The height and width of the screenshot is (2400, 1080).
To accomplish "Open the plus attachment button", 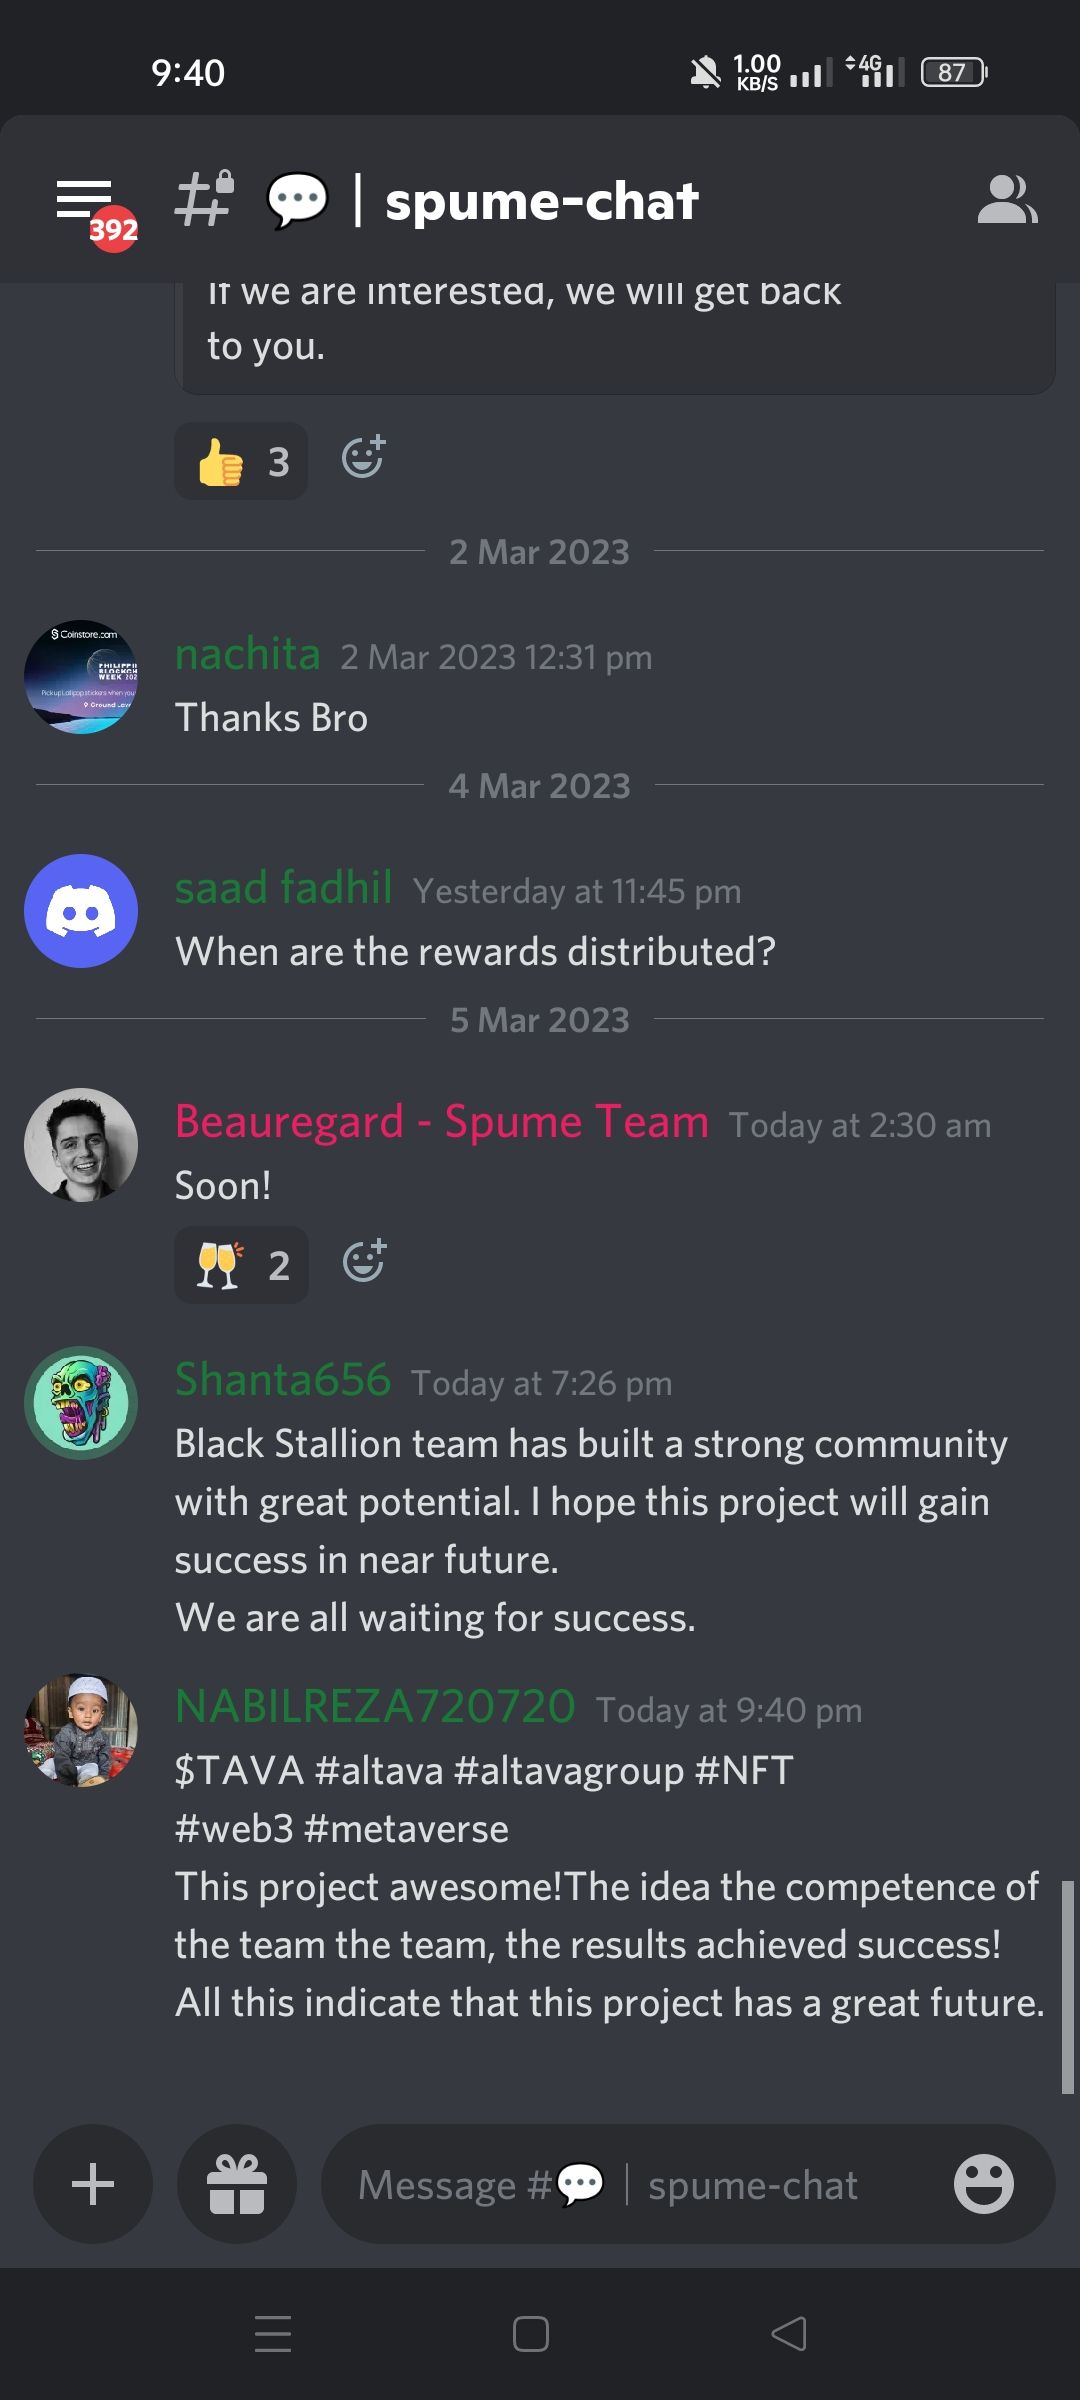I will click(x=93, y=2184).
